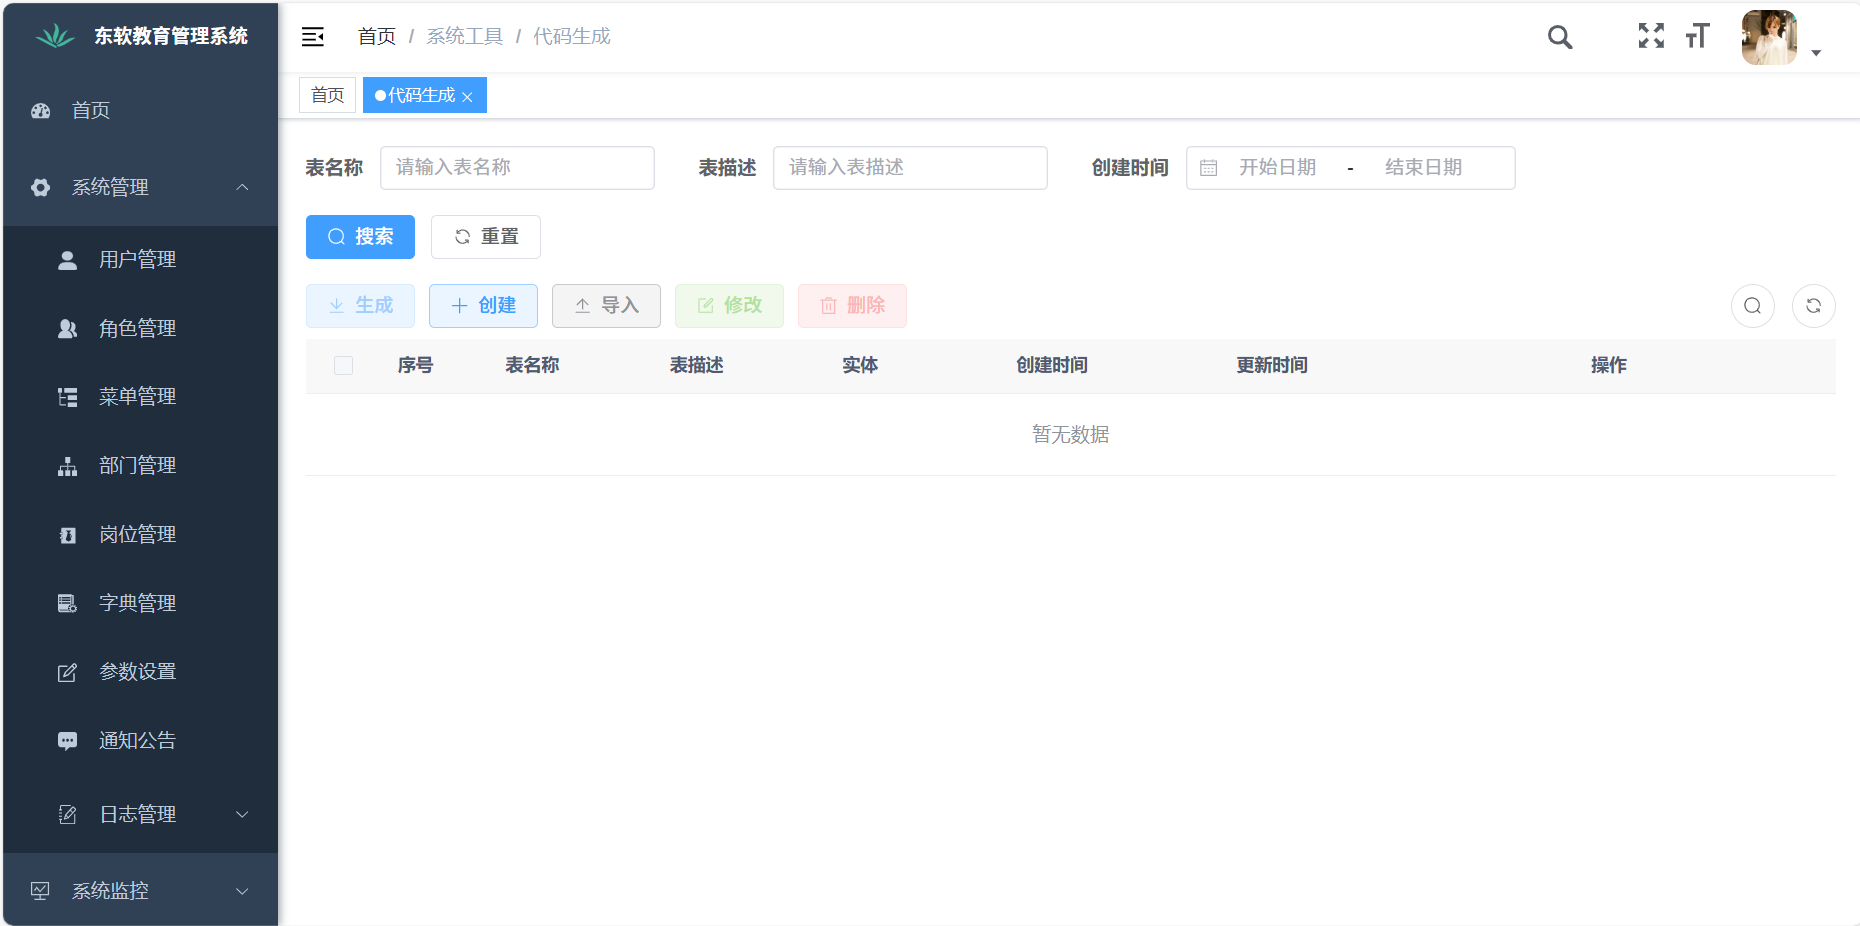Click the 导入 button

(x=606, y=306)
